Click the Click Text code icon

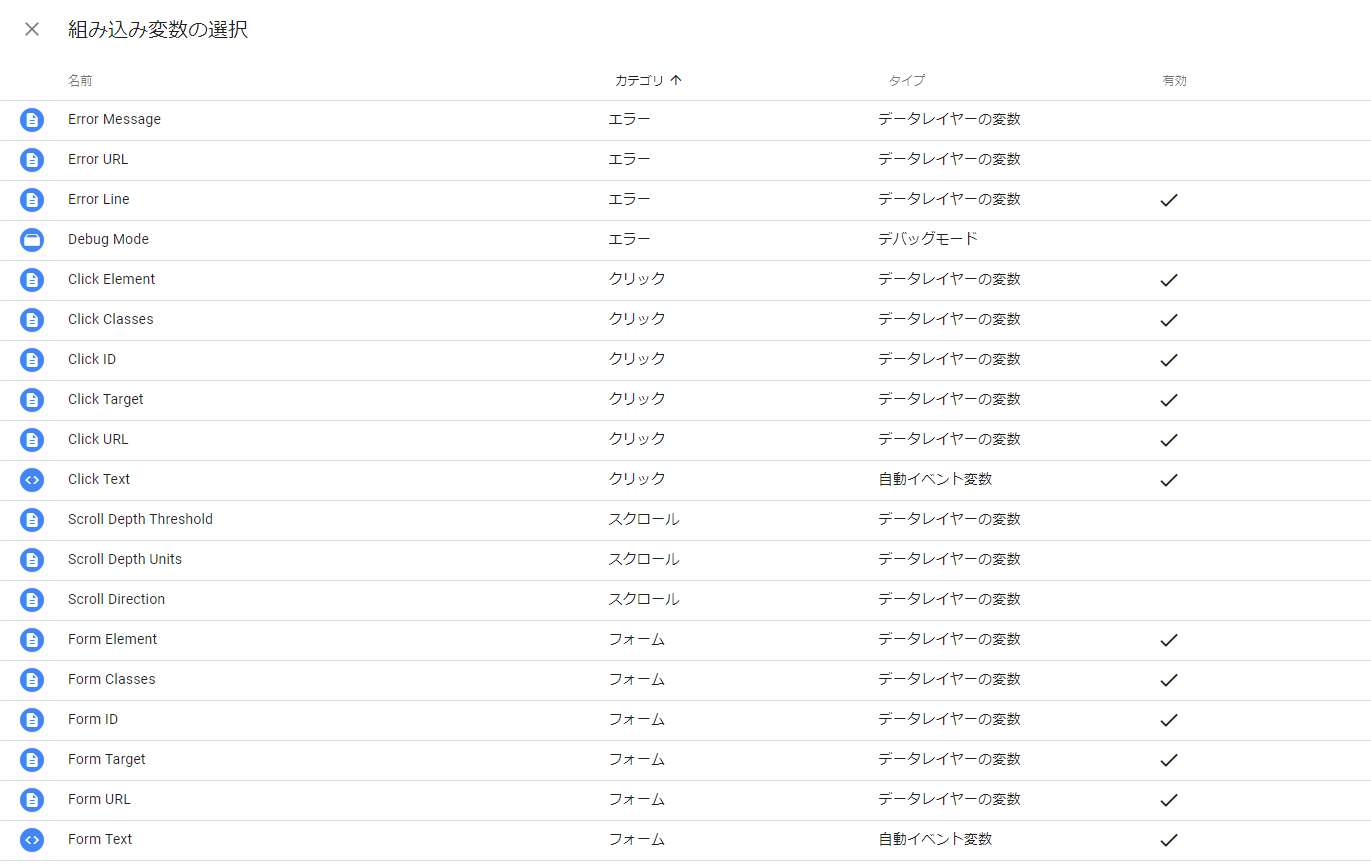32,480
